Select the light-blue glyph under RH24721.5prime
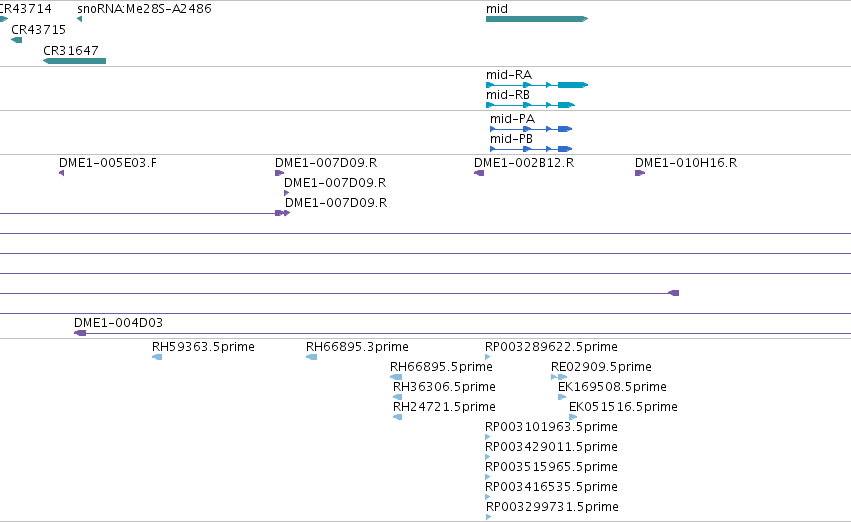Viewport: 851px width, 522px height. click(x=397, y=417)
